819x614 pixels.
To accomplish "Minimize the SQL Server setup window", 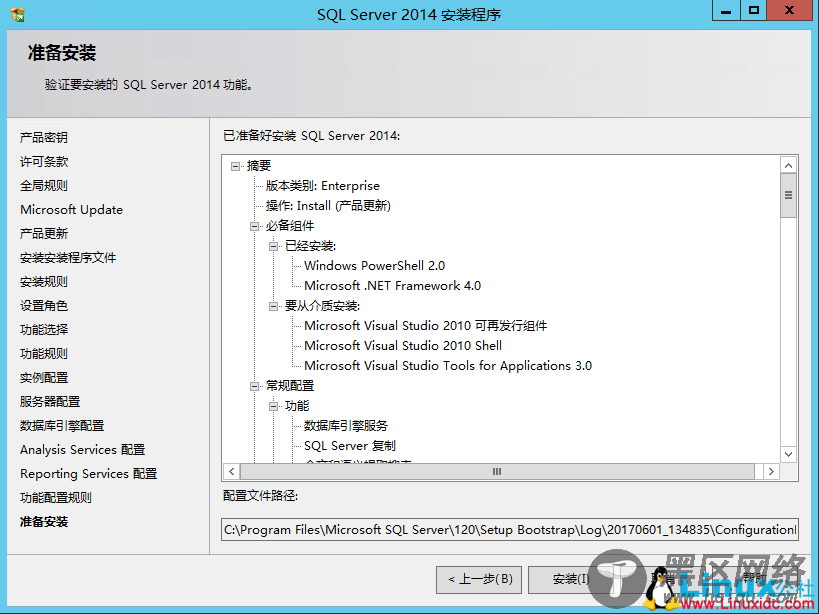I will pos(726,10).
